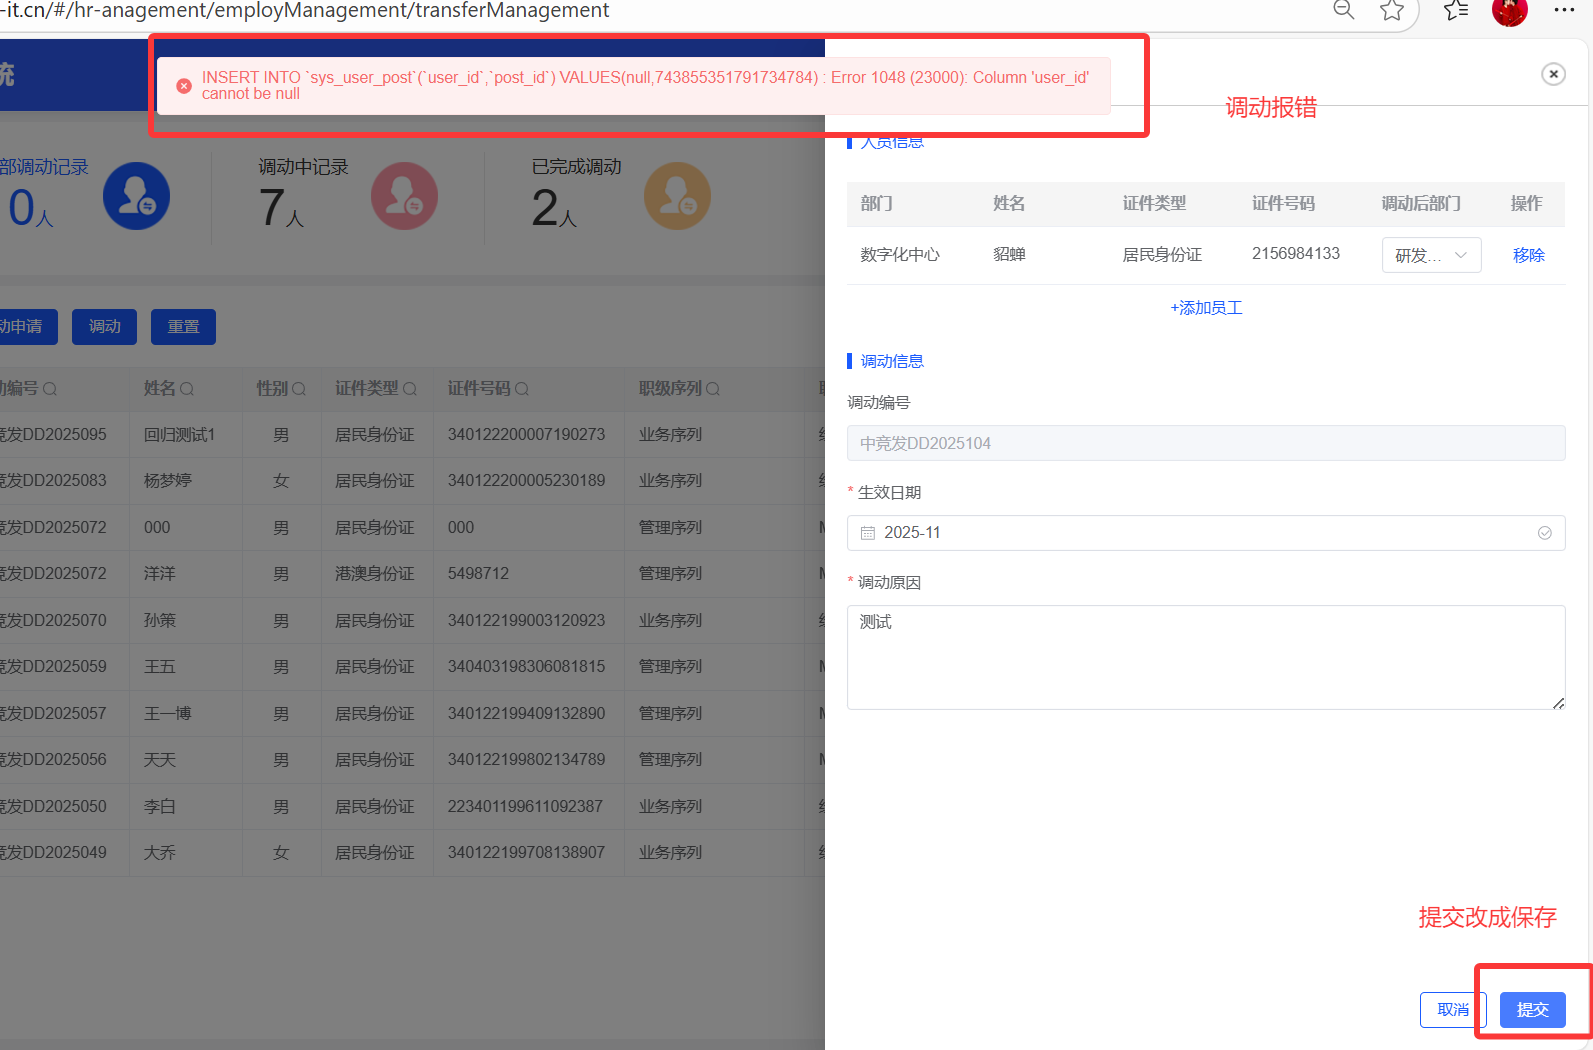Screen dimensions: 1593x1050
Task: Click the 提交 submit button
Action: coord(1533,1010)
